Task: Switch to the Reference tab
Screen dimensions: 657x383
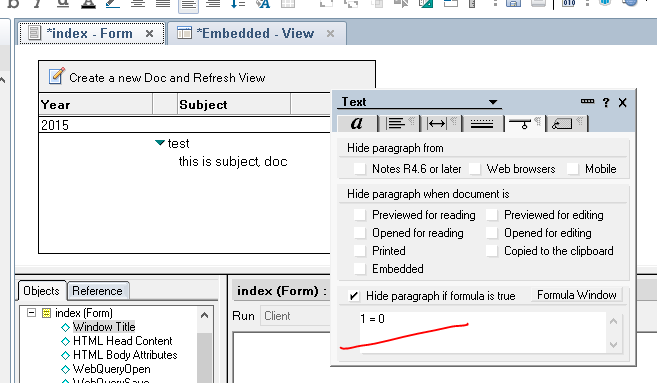Action: 97,291
